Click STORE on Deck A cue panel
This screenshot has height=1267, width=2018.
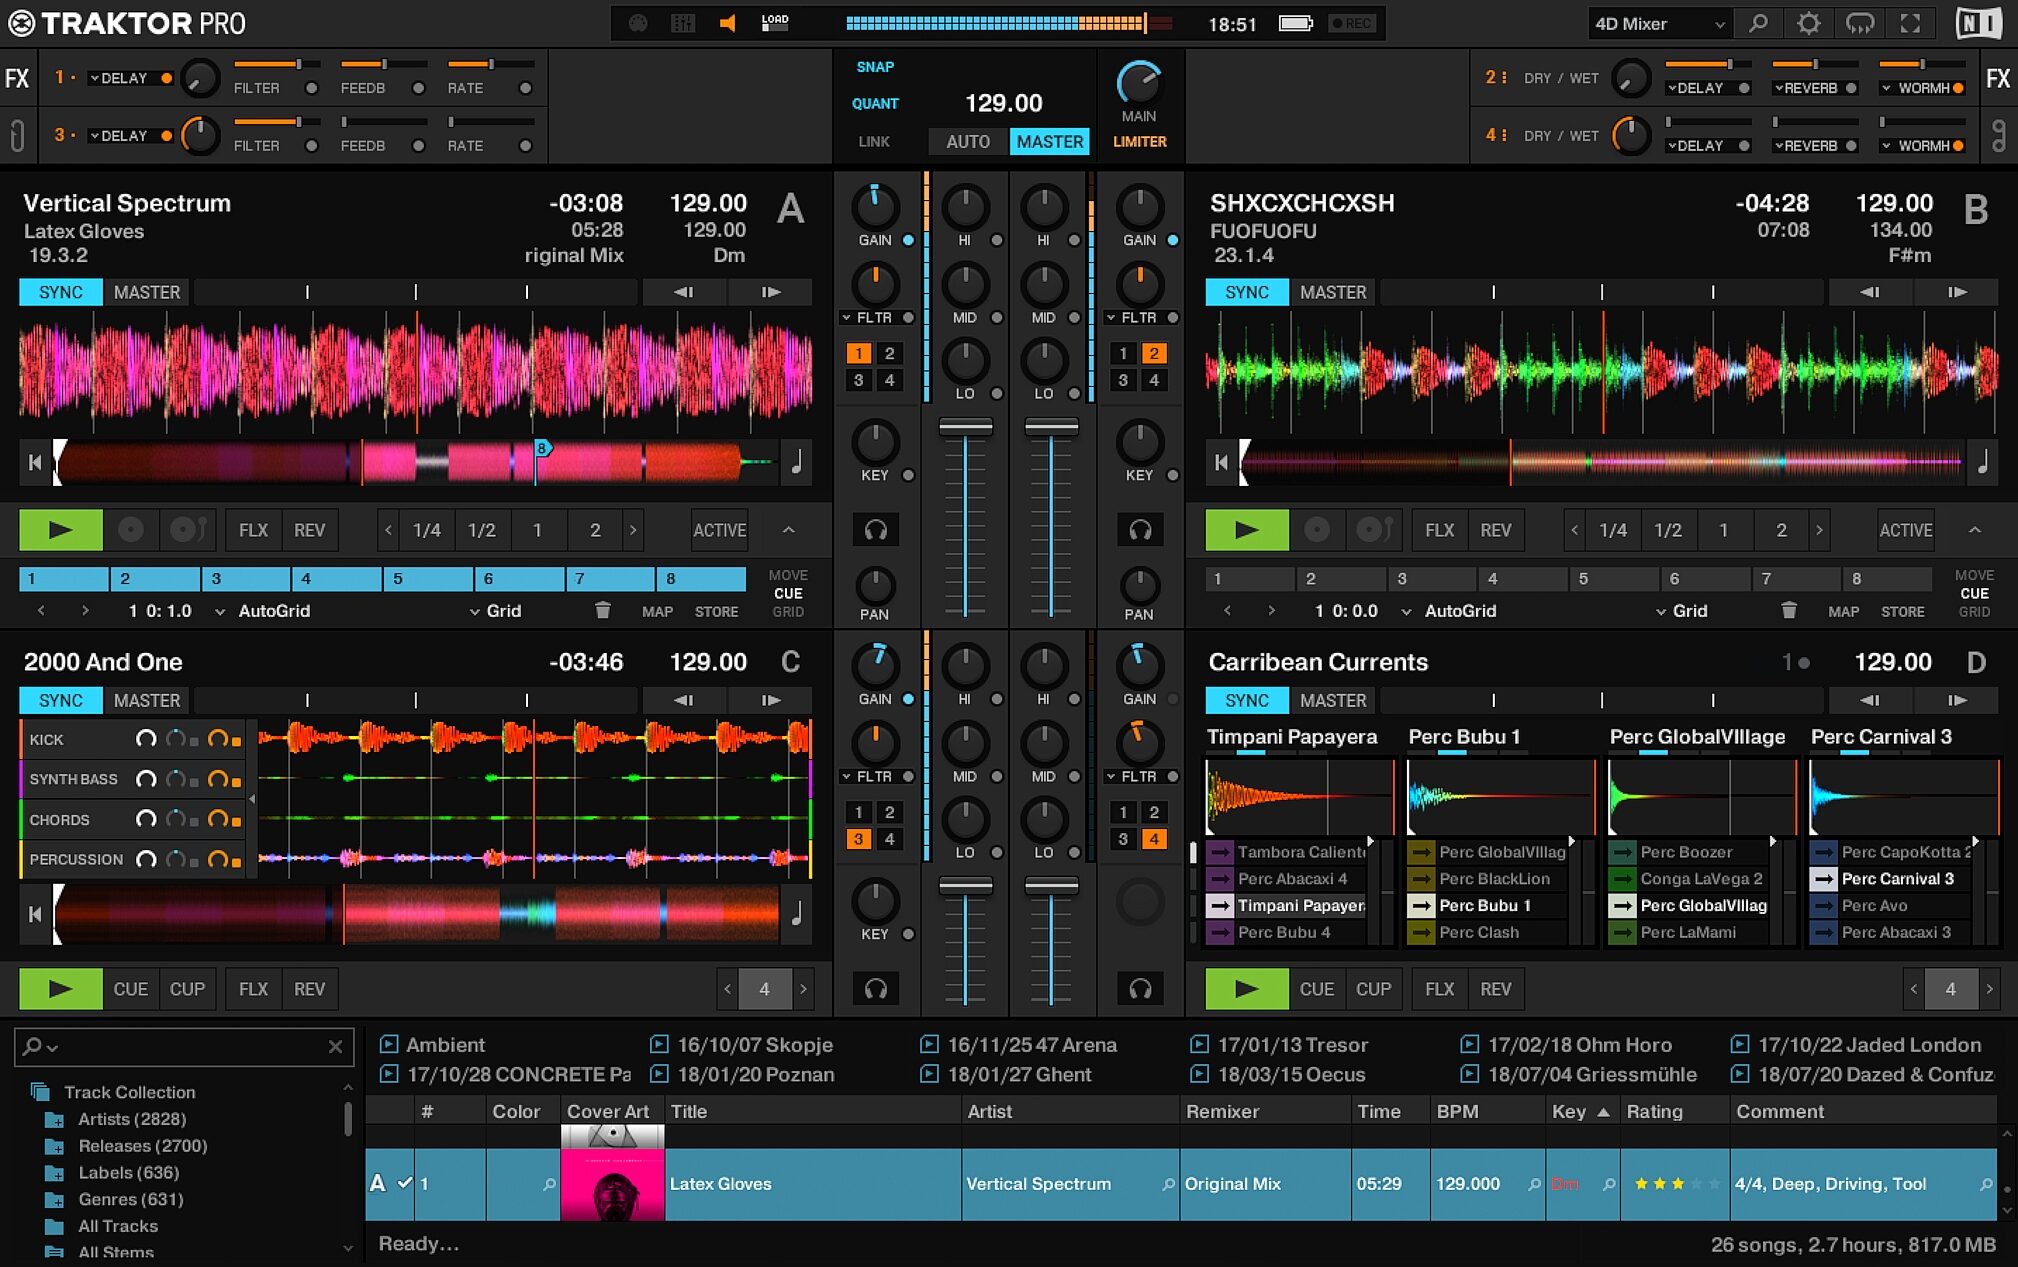[716, 611]
